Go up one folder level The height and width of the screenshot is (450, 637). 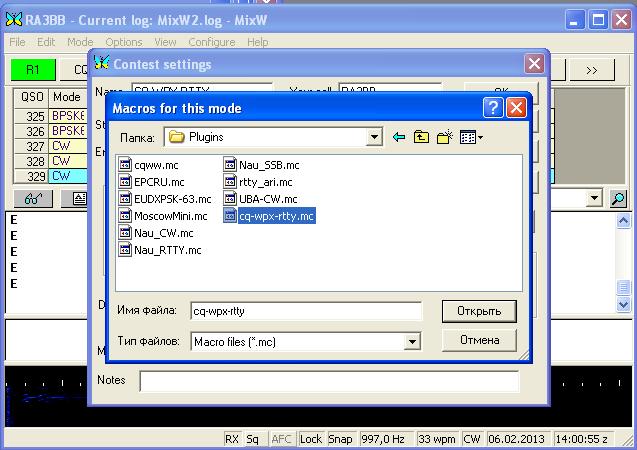coord(421,137)
